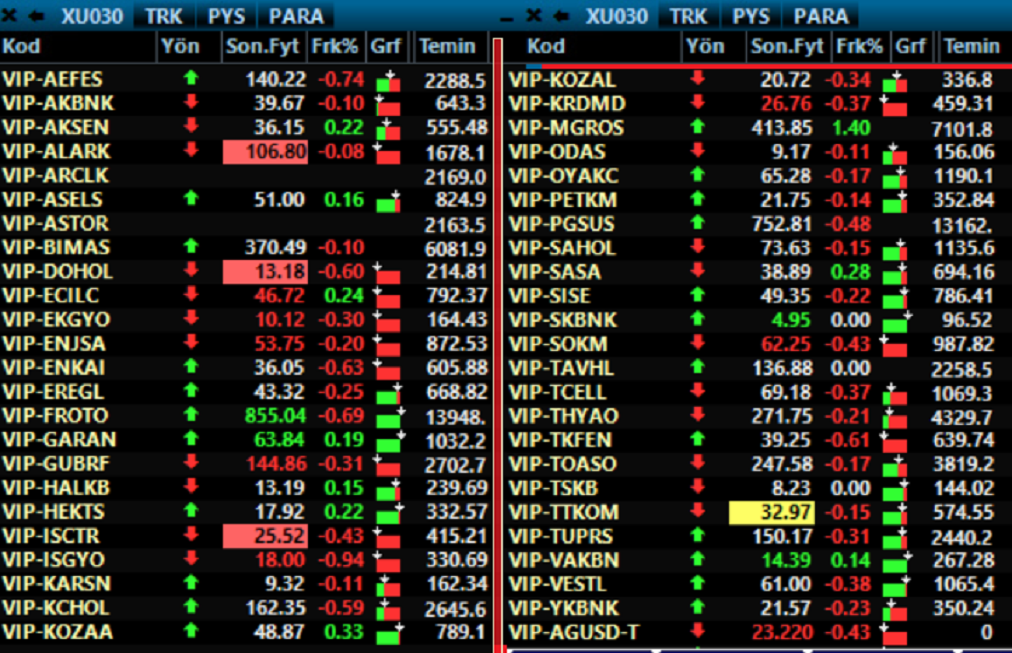Select the VIP-SAHOL symbol
The image size is (1012, 653).
pyautogui.click(x=562, y=248)
